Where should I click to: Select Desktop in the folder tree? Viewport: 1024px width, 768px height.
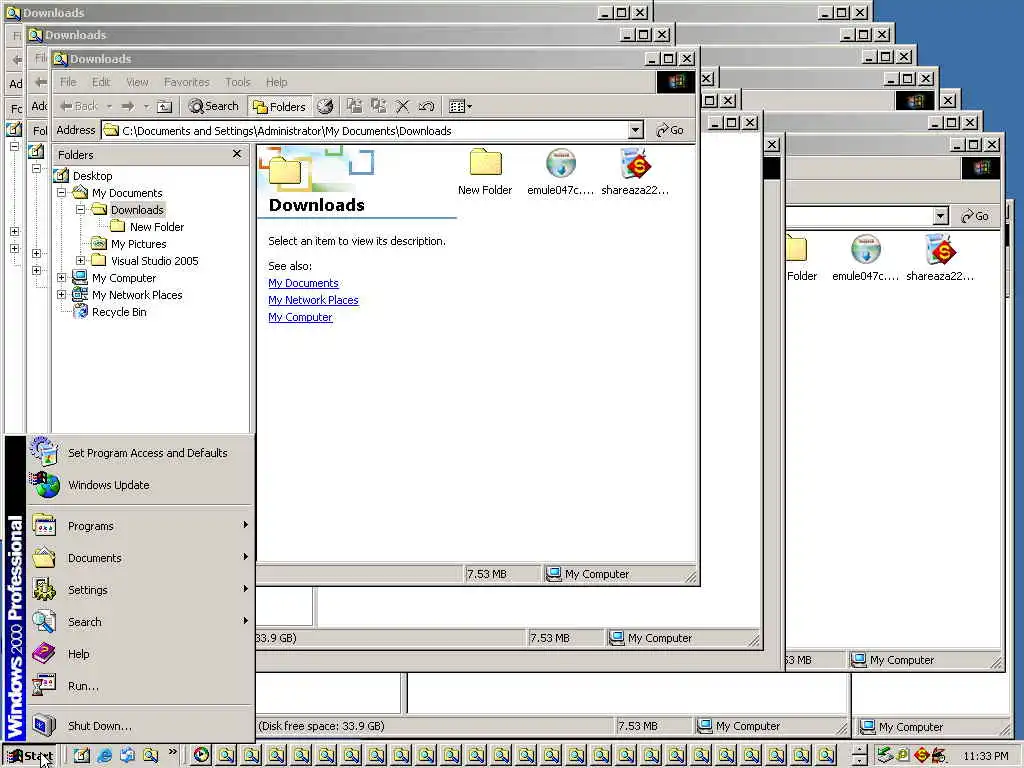92,176
